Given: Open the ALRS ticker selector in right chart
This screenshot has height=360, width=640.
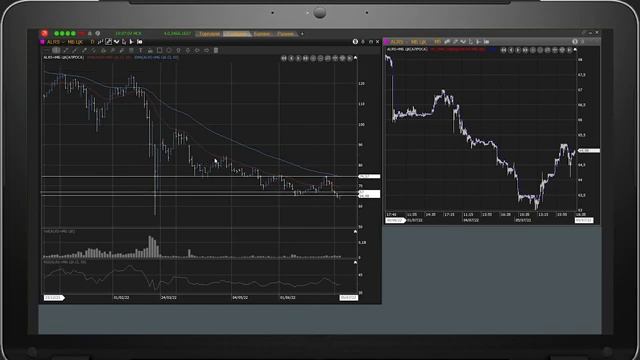Looking at the screenshot, I should (396, 42).
